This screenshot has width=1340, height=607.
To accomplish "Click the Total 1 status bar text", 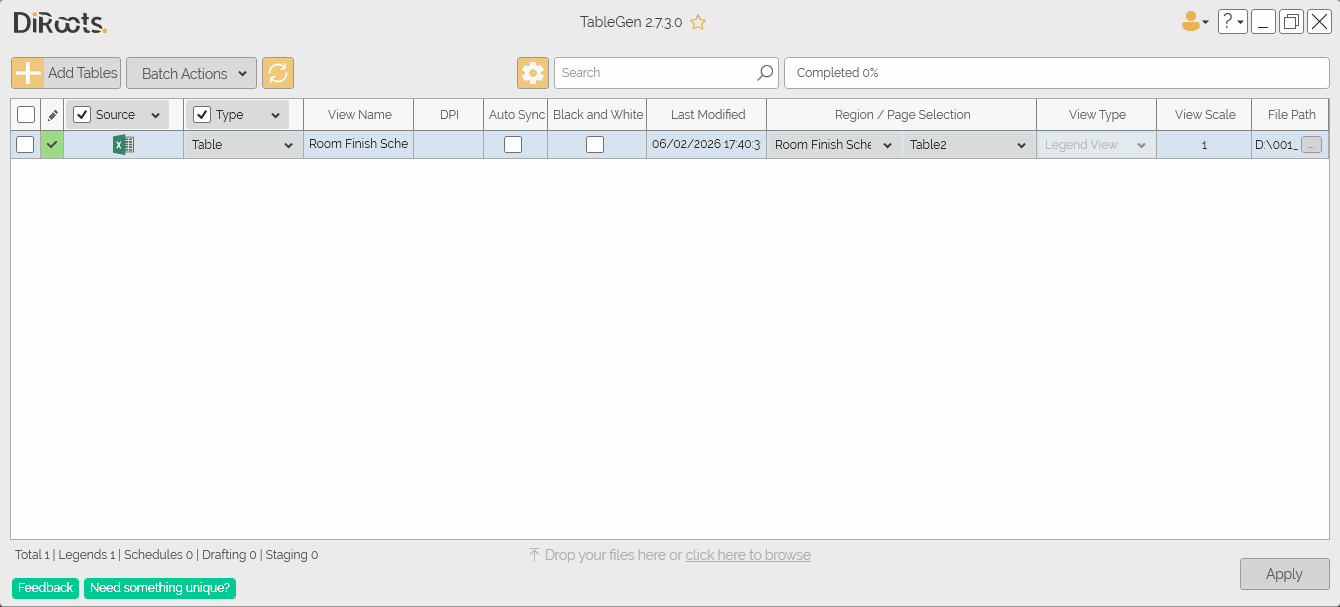I will pyautogui.click(x=32, y=555).
